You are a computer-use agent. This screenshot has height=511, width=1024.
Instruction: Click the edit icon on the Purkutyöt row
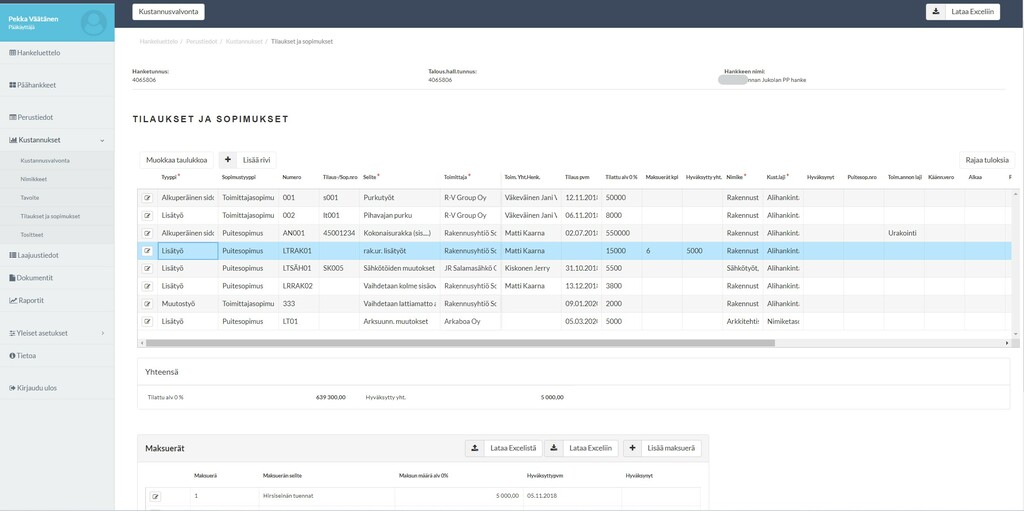[147, 198]
